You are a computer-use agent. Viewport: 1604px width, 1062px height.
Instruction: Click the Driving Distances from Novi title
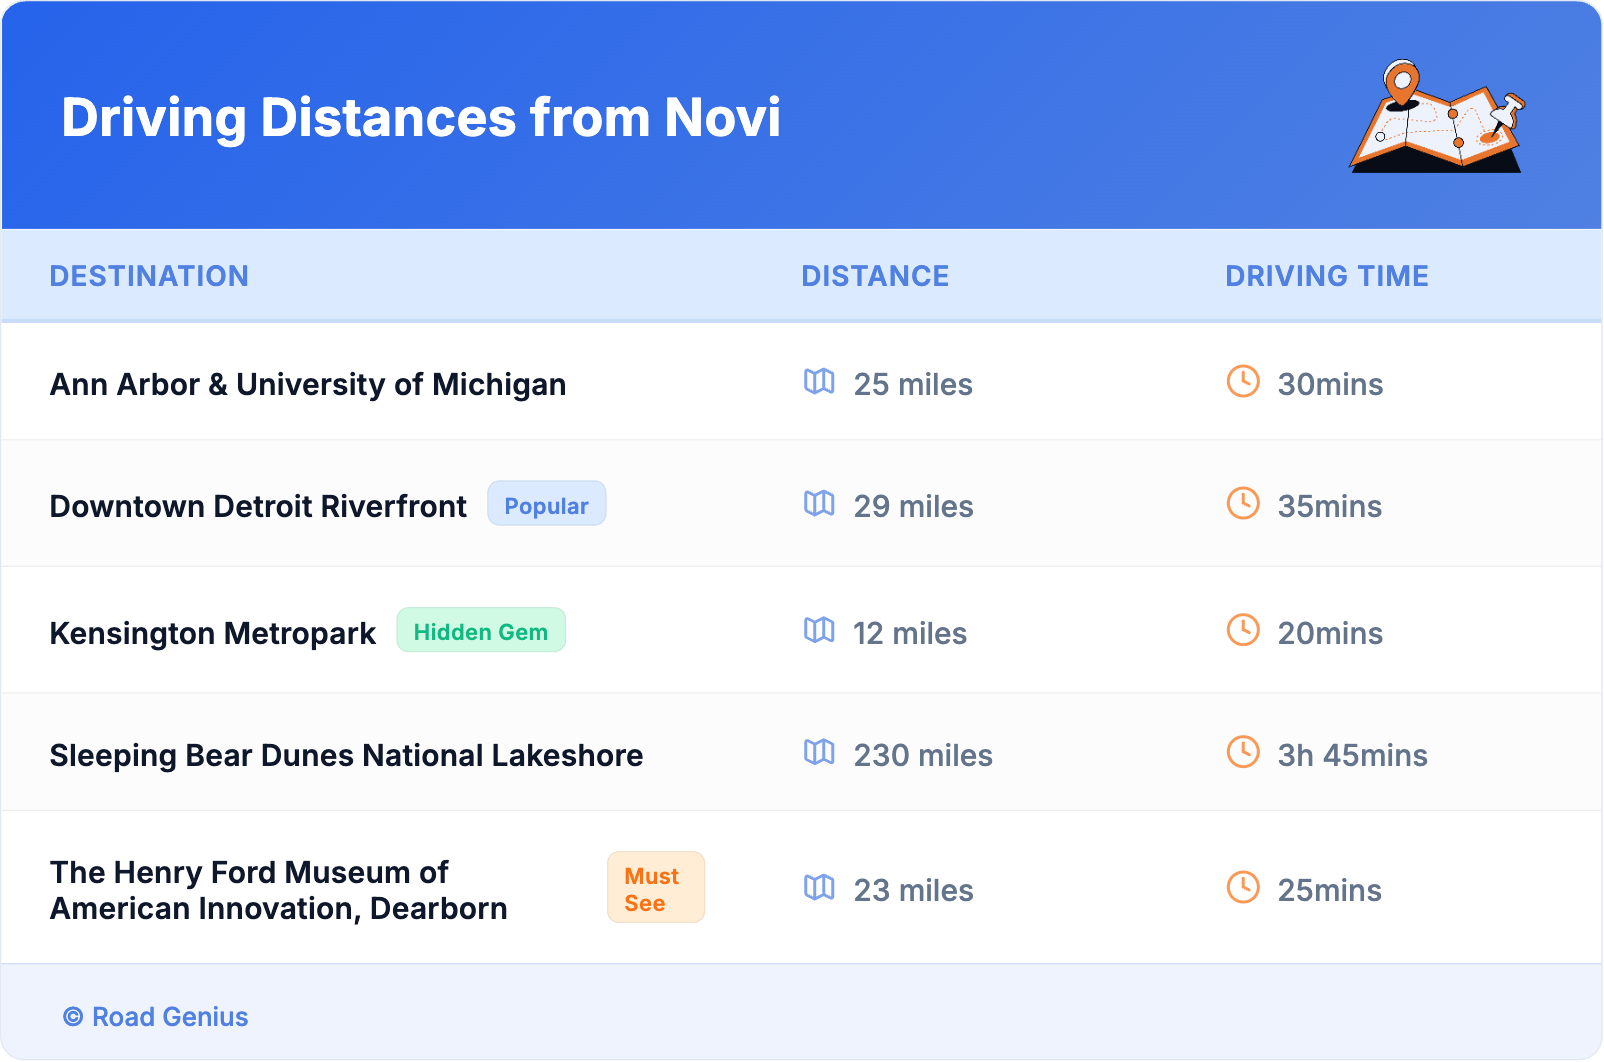click(421, 118)
